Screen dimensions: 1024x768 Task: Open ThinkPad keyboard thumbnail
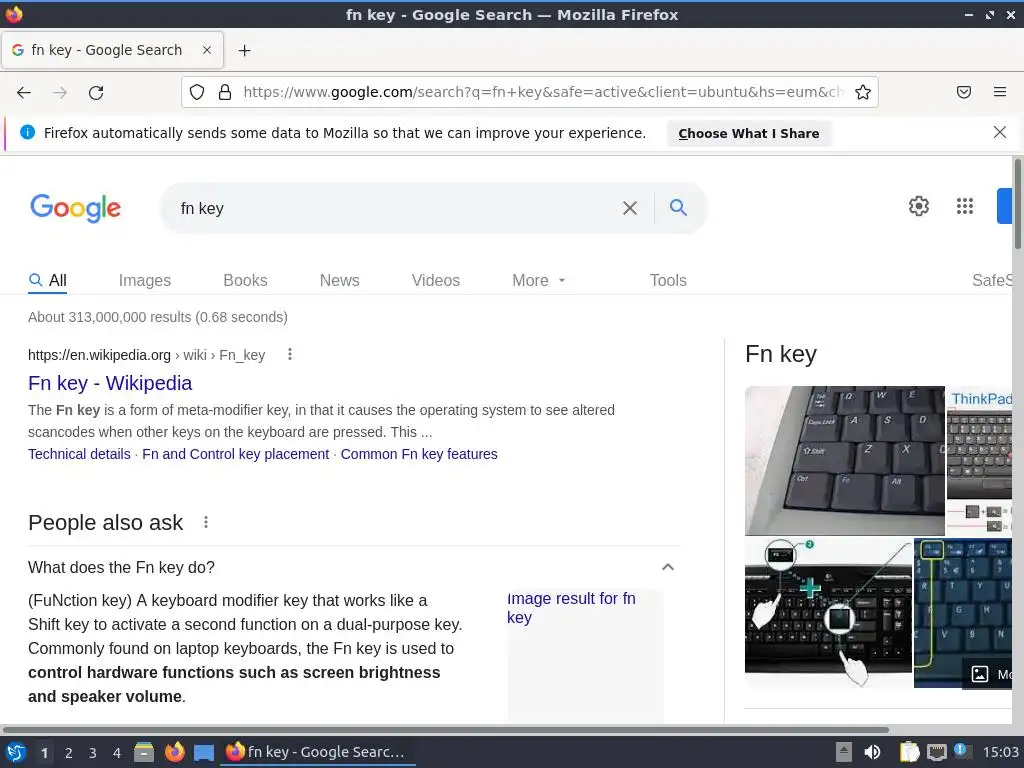(979, 460)
